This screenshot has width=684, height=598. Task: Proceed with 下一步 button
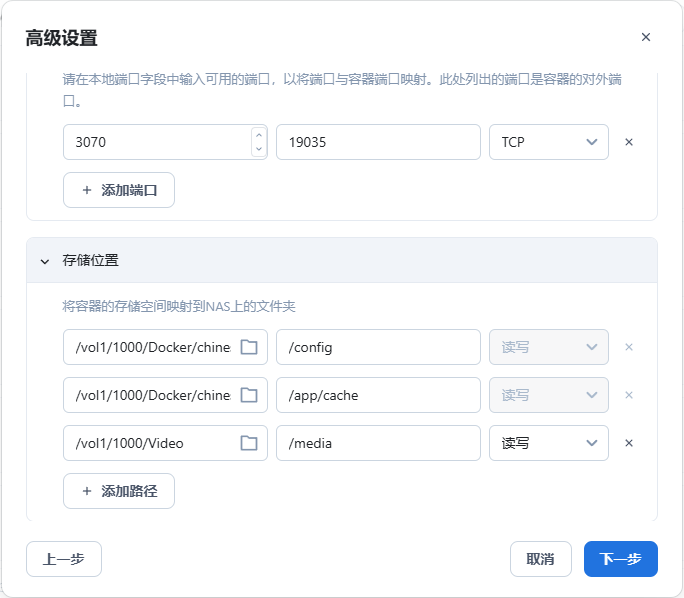[620, 559]
